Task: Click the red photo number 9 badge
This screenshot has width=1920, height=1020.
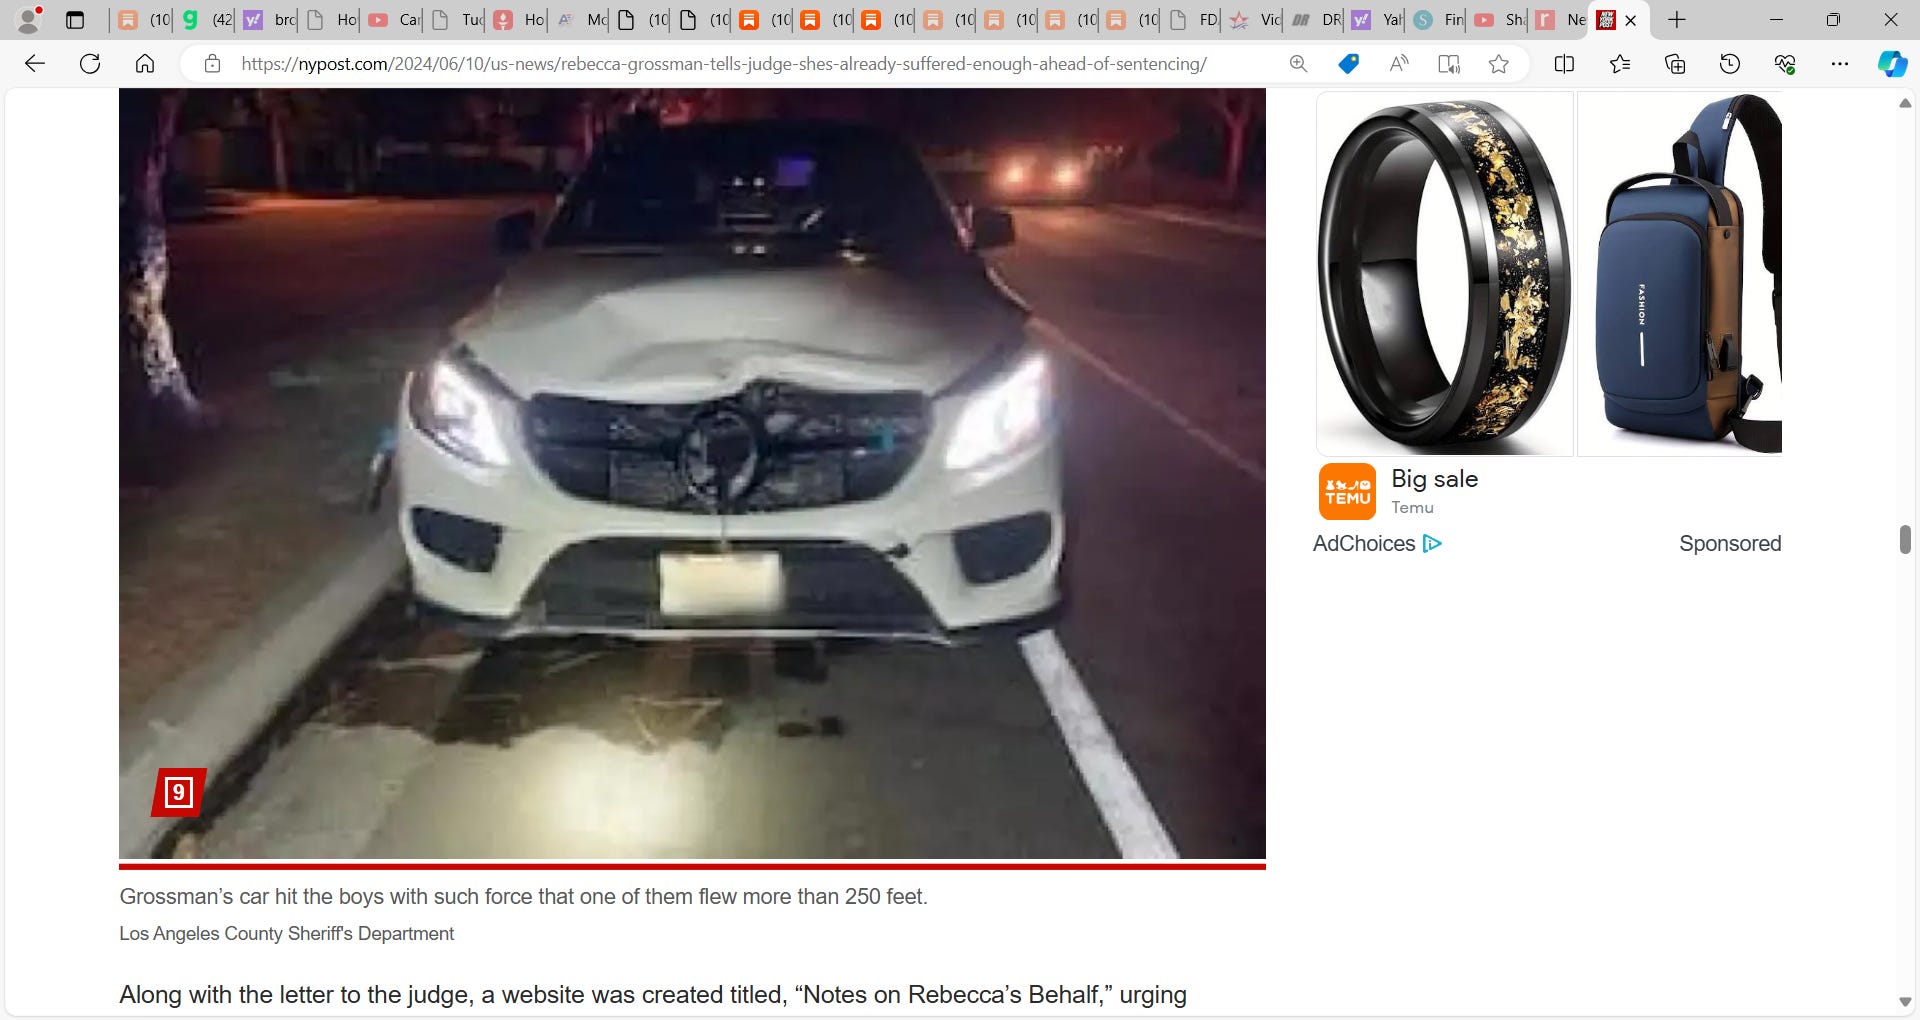Action: (x=179, y=792)
